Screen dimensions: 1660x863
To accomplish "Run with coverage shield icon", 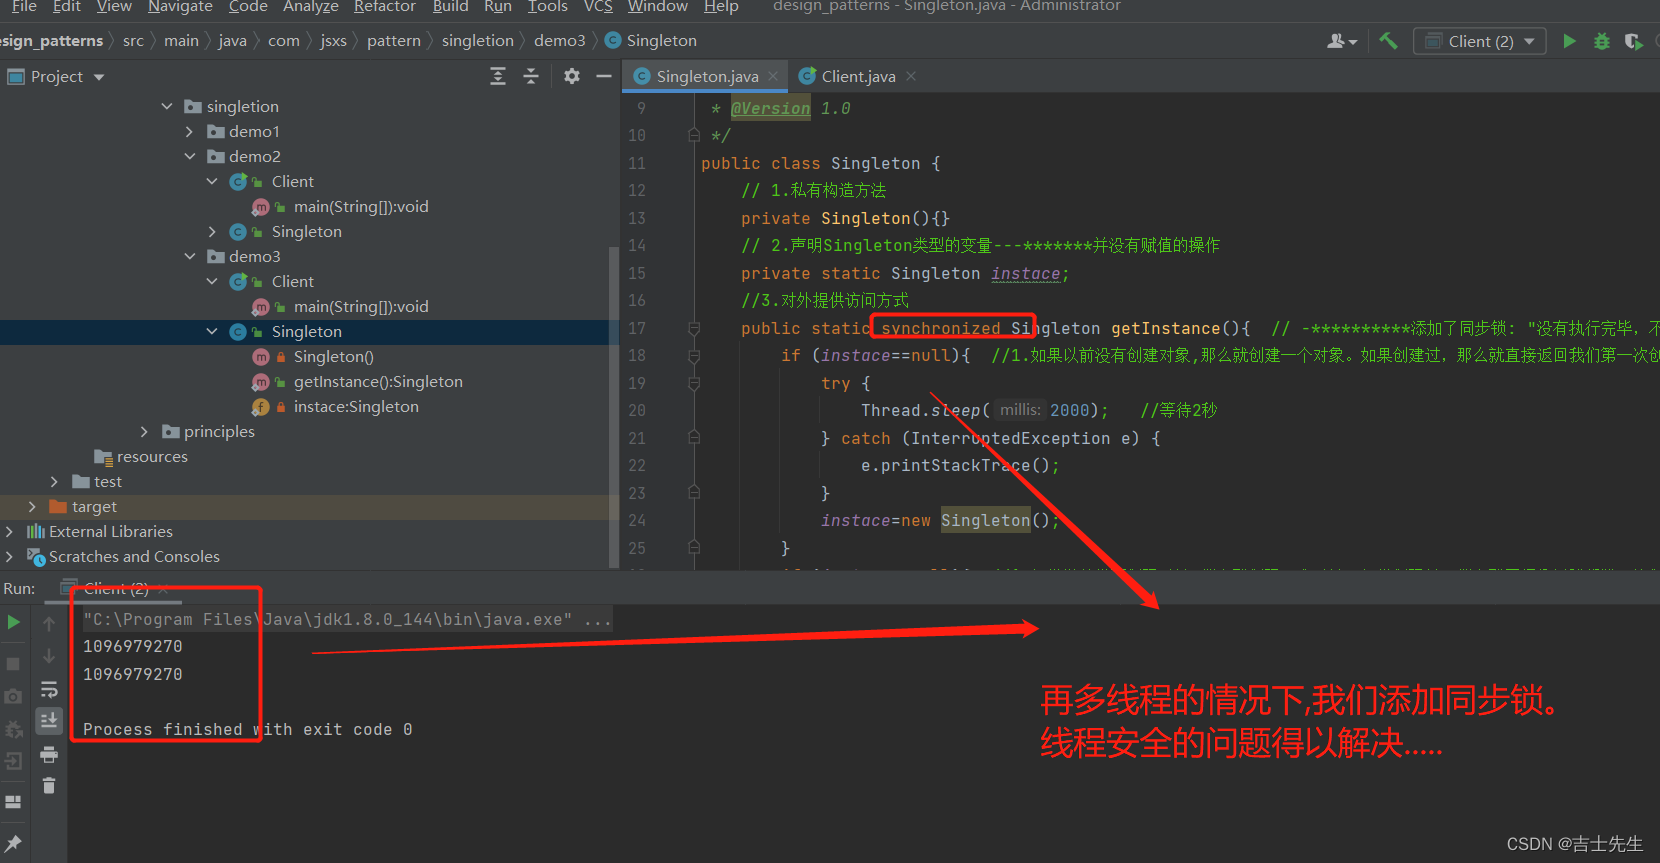I will coord(1634,41).
